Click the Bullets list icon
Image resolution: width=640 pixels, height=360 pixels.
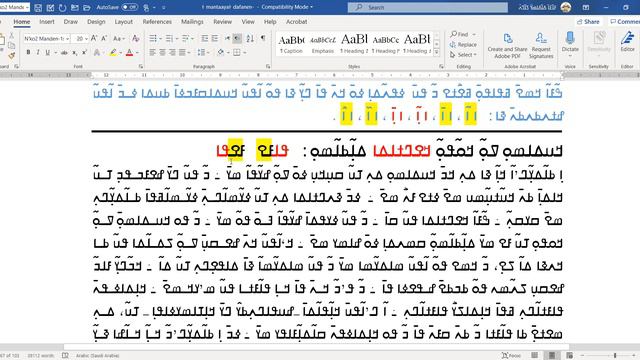click(153, 38)
